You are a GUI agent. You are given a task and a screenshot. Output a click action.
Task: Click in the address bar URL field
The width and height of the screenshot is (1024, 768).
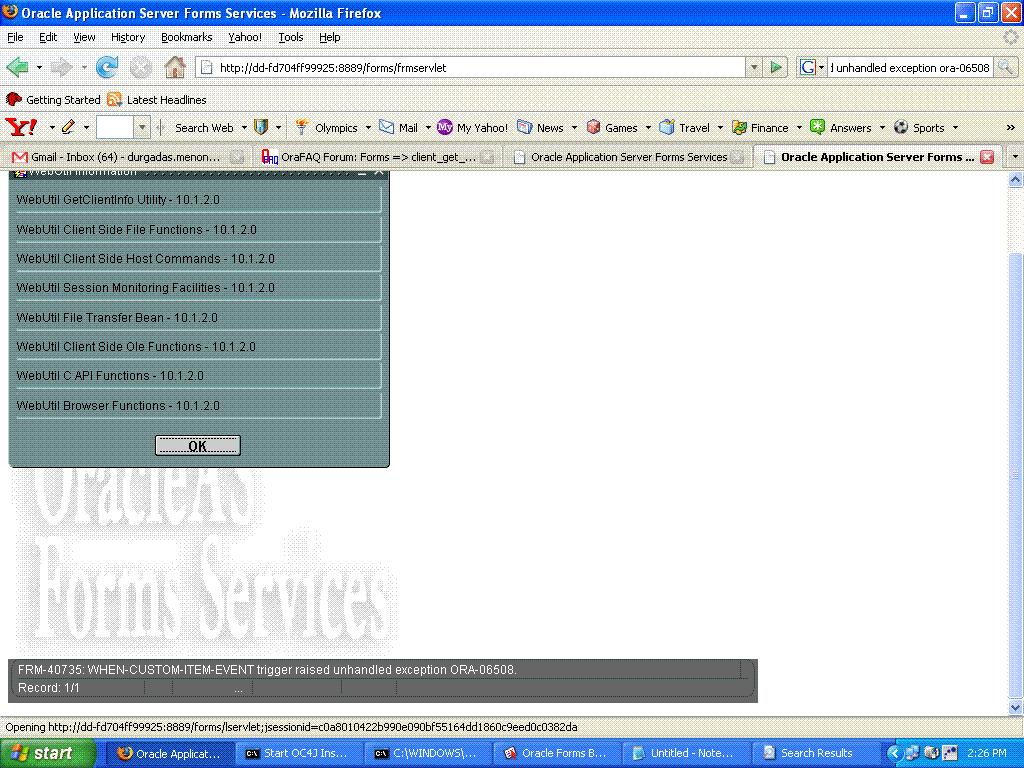480,68
